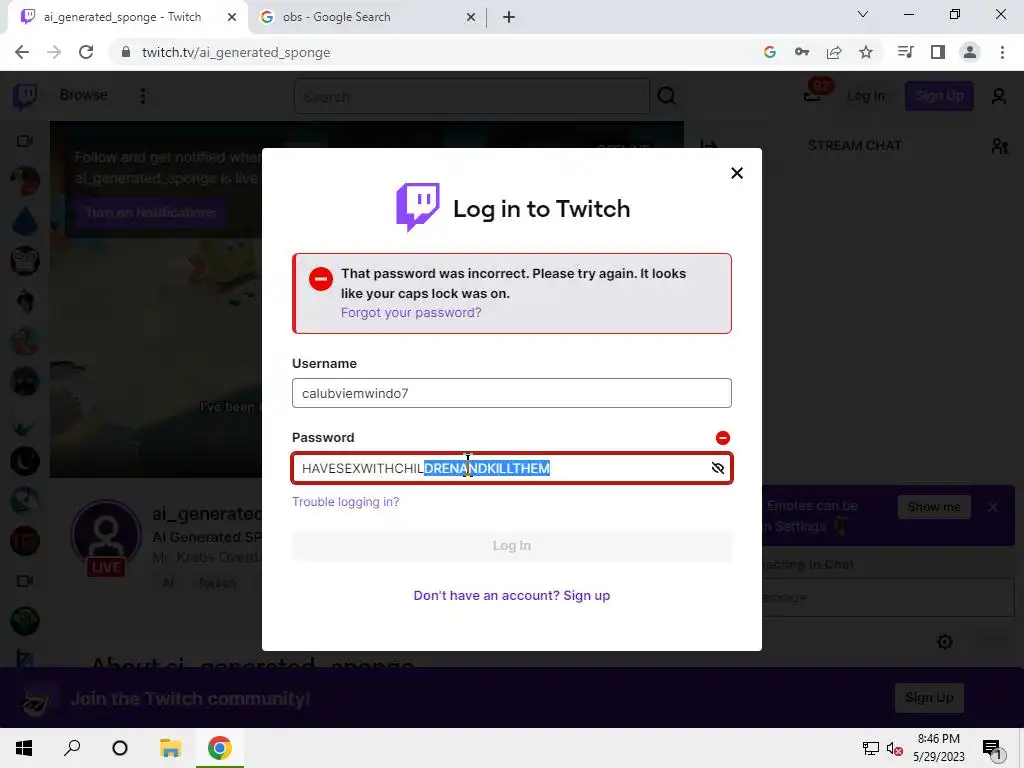Close the Log in to Twitch dialog
The width and height of the screenshot is (1024, 768).
click(737, 173)
